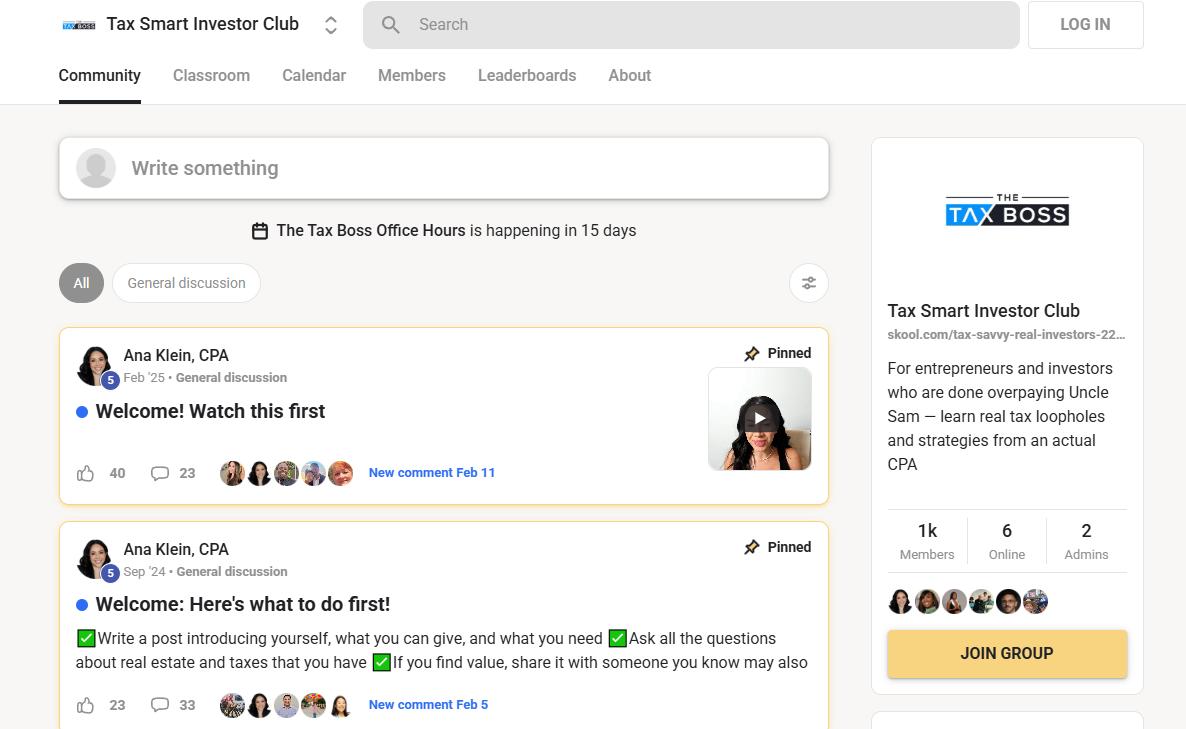Open The Tax Boss Office Hours event

371,231
